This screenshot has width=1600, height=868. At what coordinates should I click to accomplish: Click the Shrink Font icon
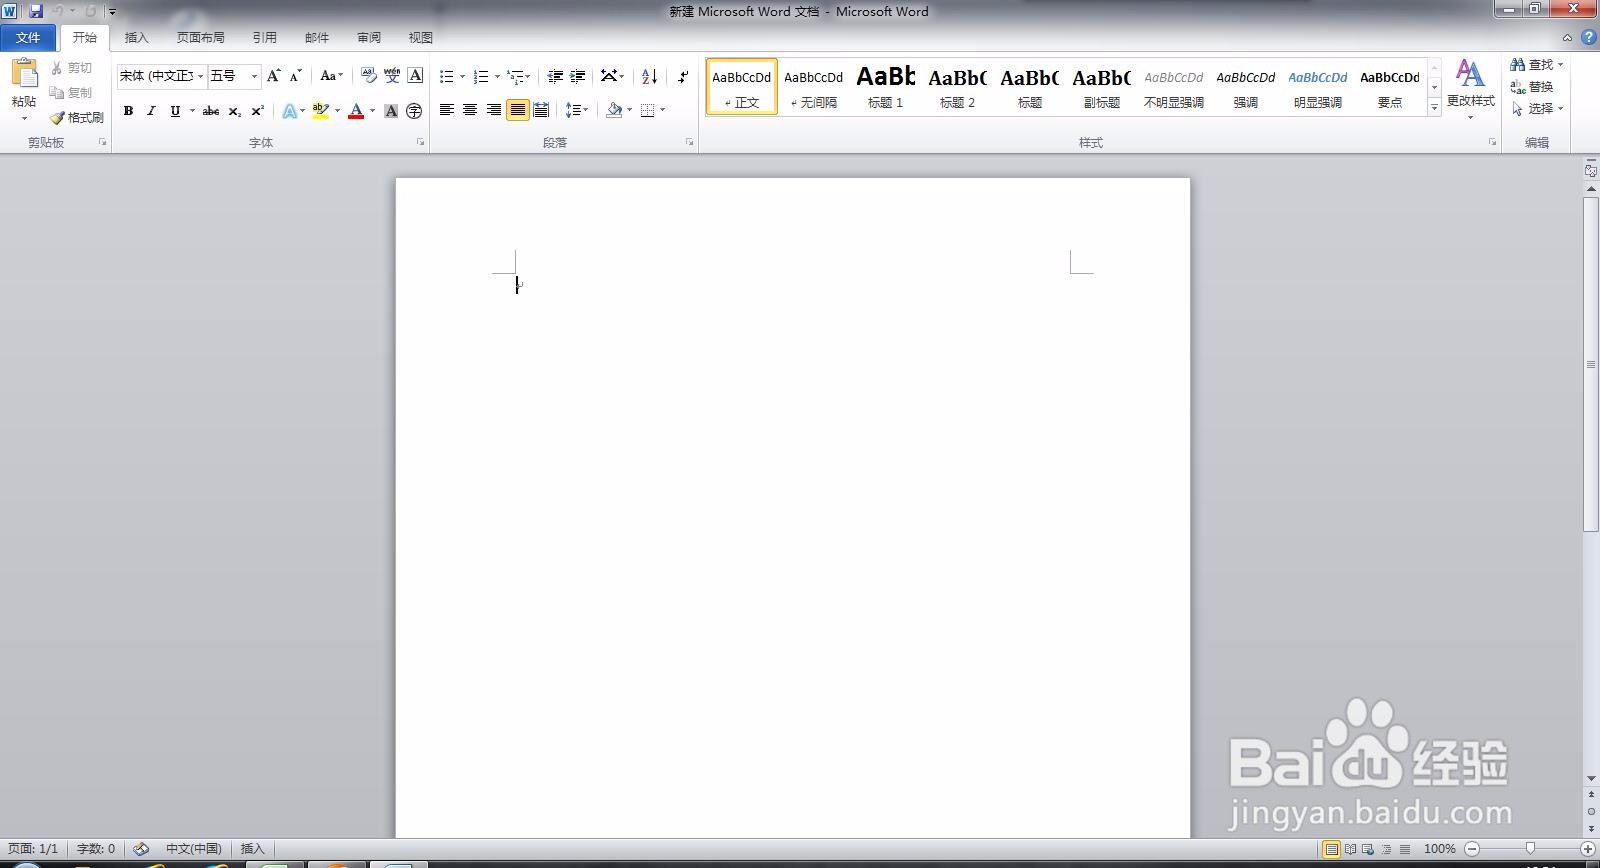(295, 76)
